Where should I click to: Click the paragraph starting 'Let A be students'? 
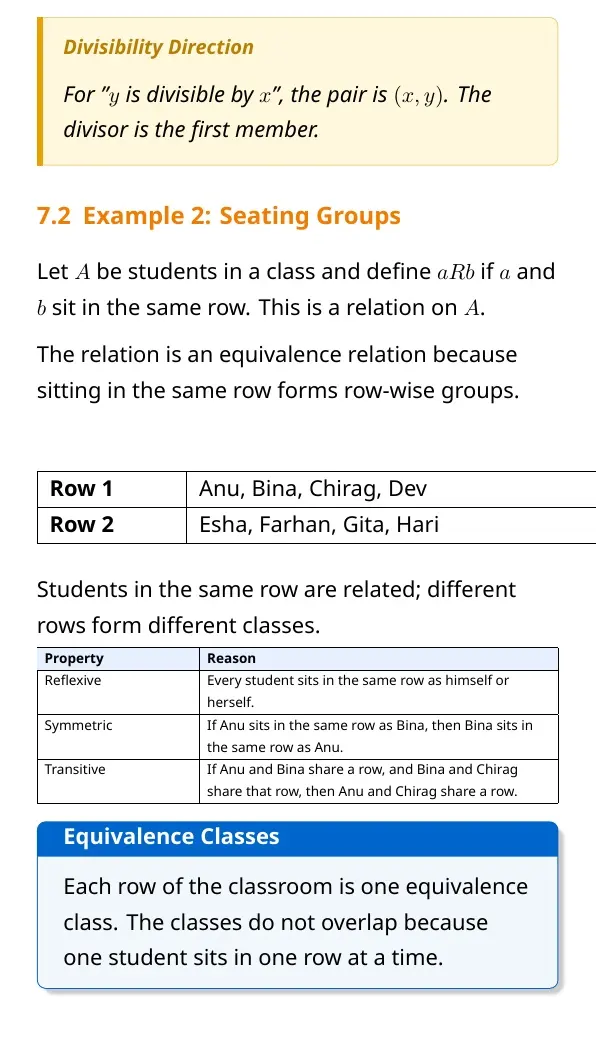(296, 290)
